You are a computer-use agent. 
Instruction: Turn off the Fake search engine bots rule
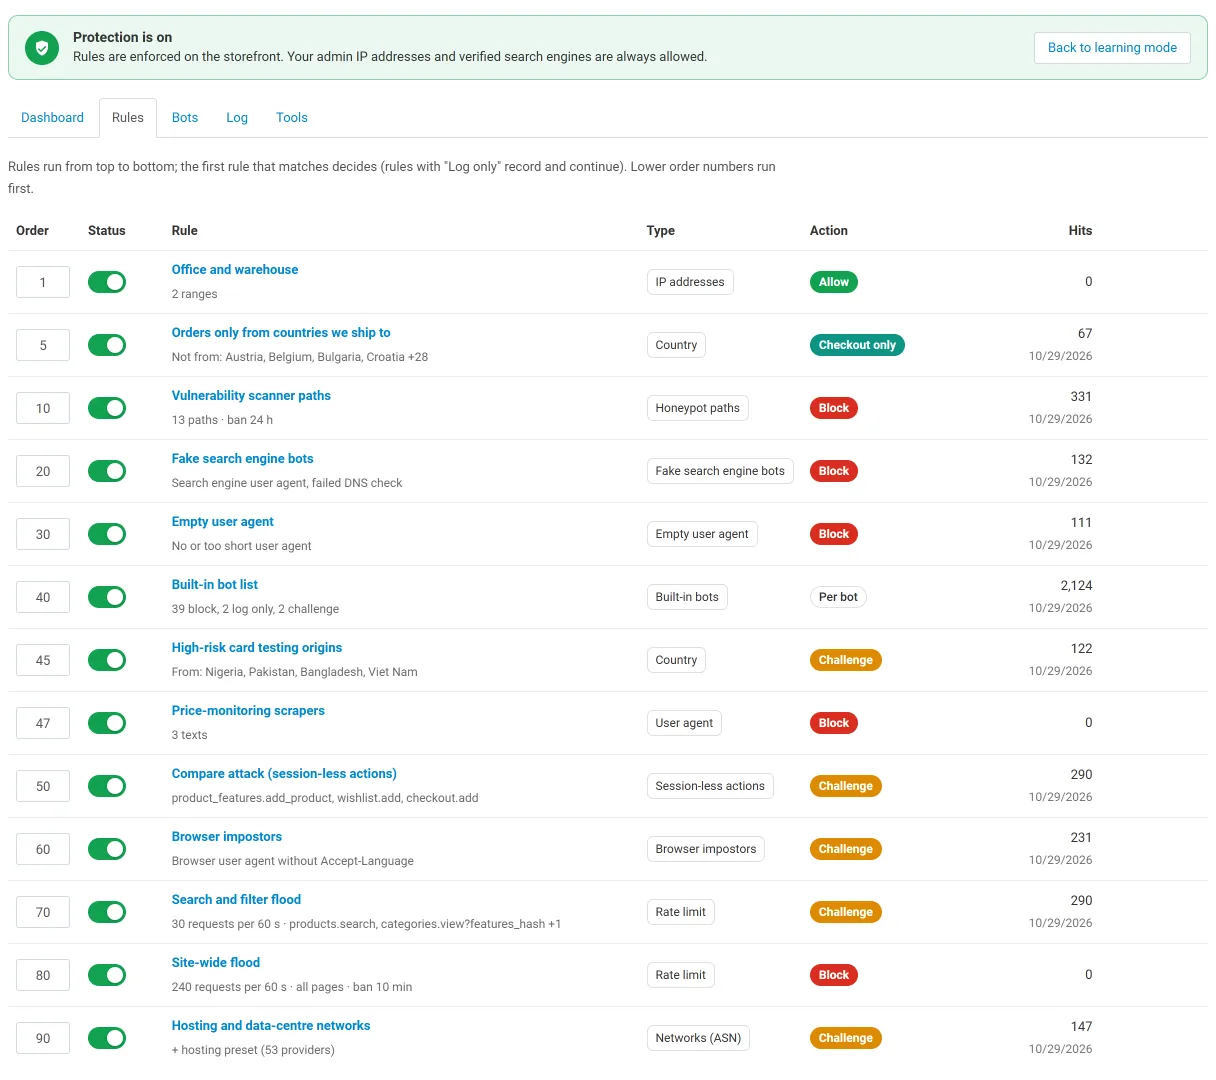pos(107,471)
